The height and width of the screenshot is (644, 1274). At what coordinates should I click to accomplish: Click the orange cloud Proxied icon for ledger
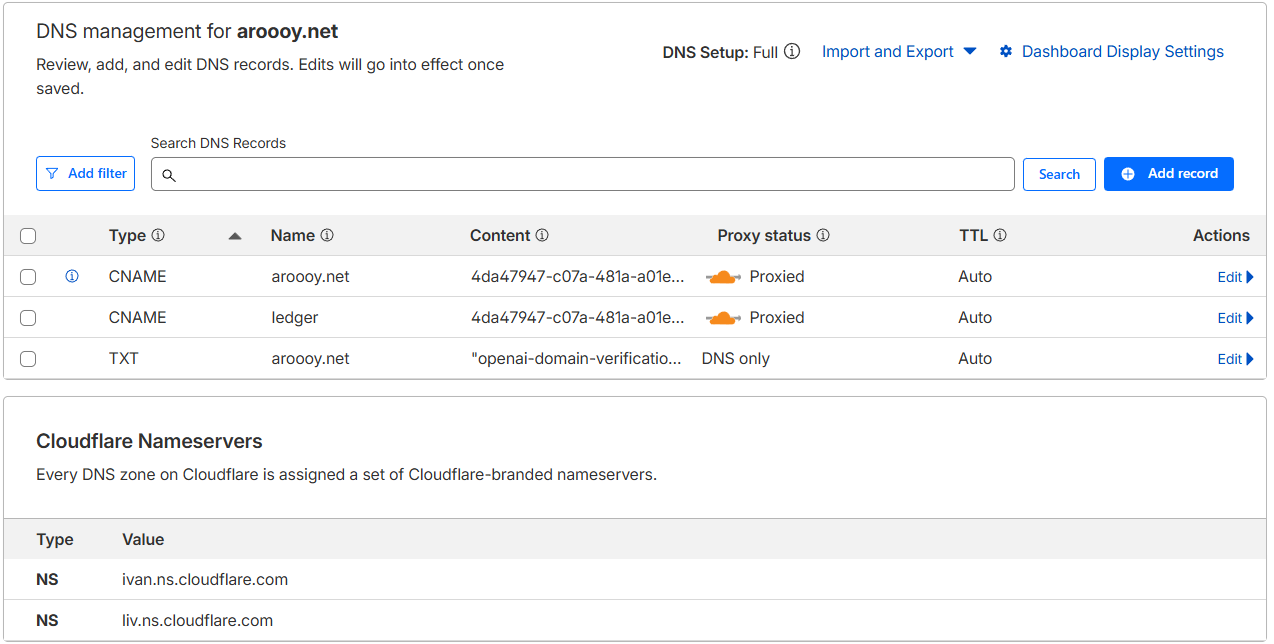coord(723,318)
